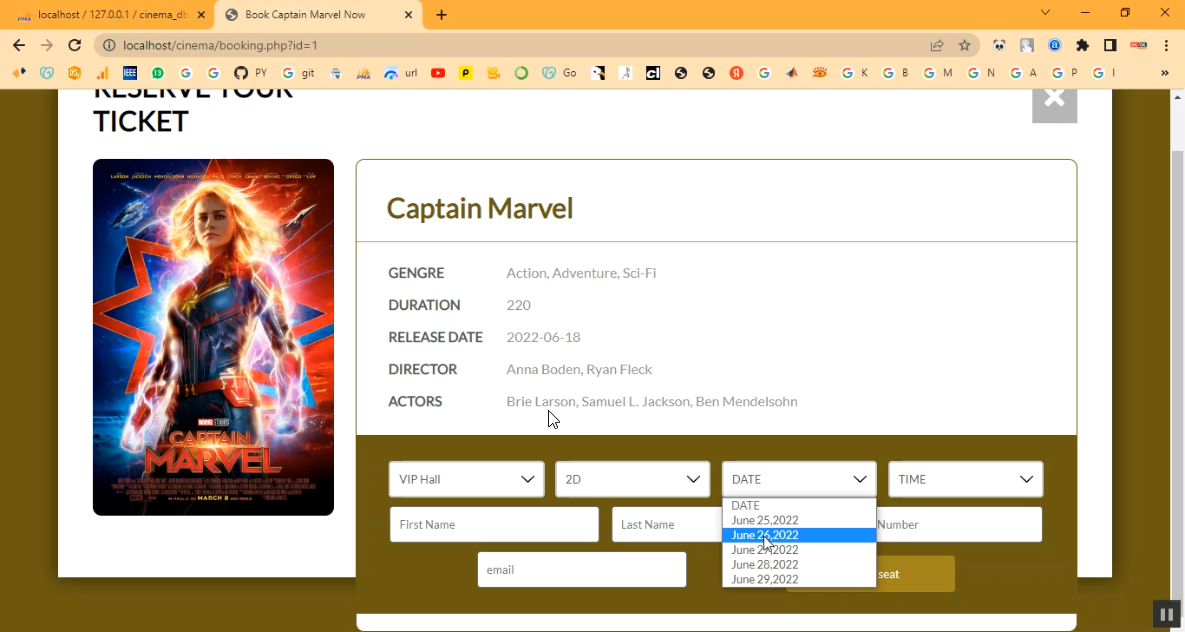Open the TIME dropdown

[965, 479]
